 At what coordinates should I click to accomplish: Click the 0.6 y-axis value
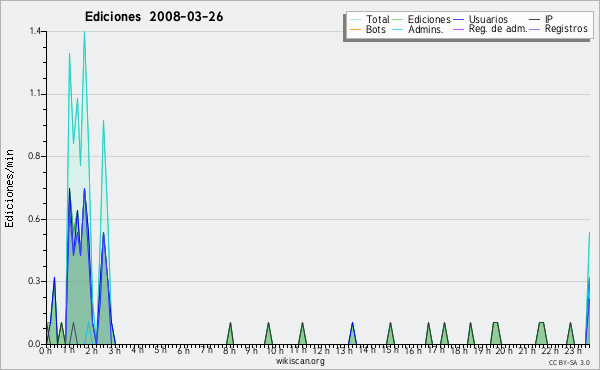[x=35, y=219]
